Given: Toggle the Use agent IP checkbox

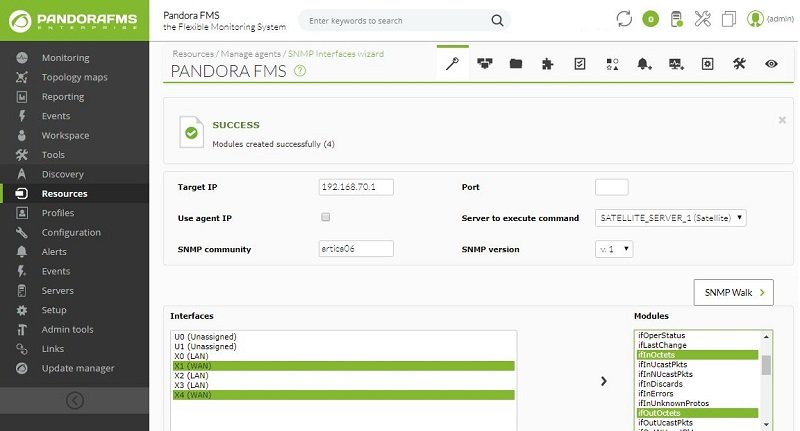Looking at the screenshot, I should click(326, 217).
